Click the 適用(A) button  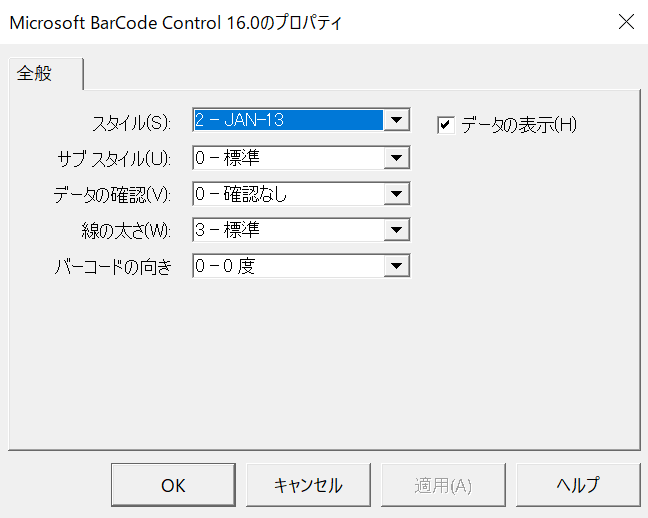[443, 485]
